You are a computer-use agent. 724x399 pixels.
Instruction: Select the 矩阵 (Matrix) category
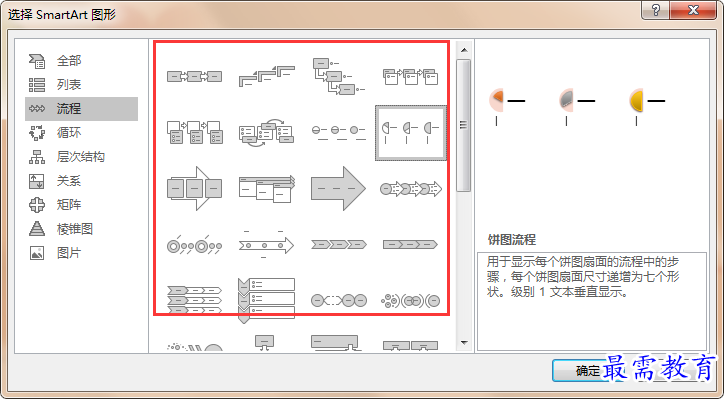coord(81,205)
